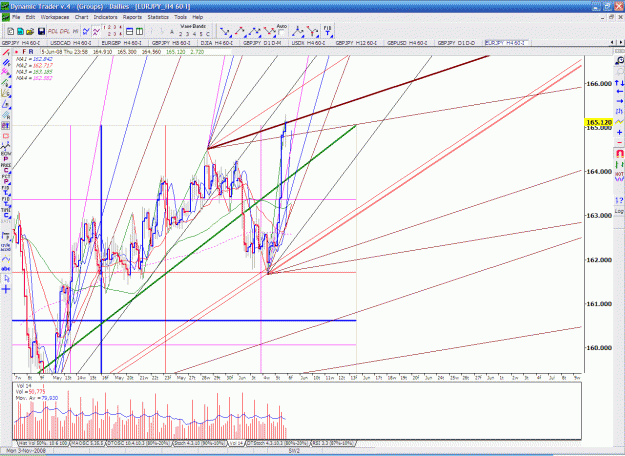The width and height of the screenshot is (625, 456).
Task: Click the red record dot button
Action: point(16,52)
